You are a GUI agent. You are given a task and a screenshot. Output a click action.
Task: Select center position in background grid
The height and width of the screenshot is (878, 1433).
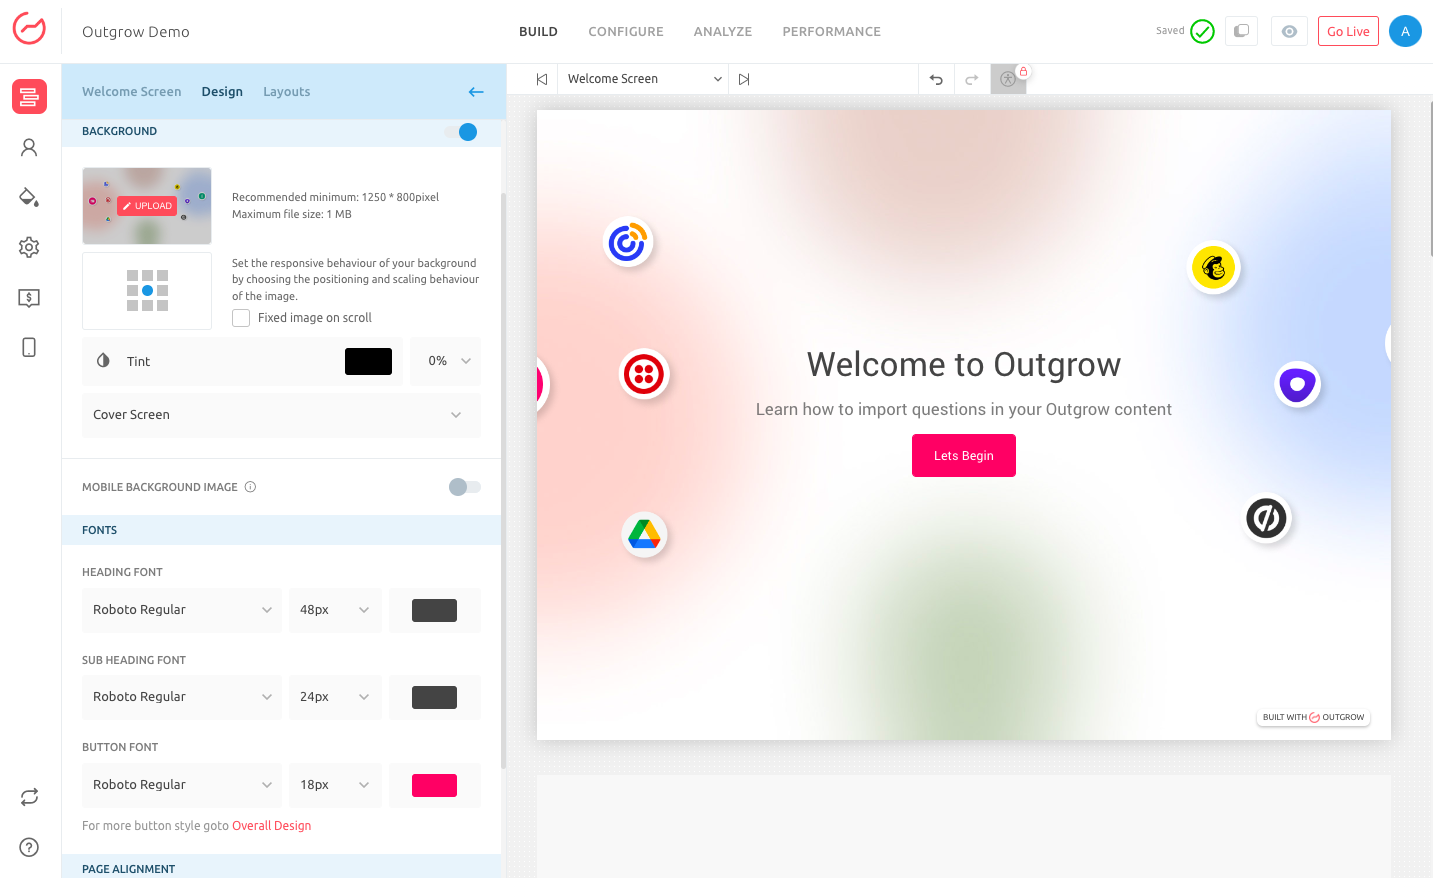click(147, 290)
